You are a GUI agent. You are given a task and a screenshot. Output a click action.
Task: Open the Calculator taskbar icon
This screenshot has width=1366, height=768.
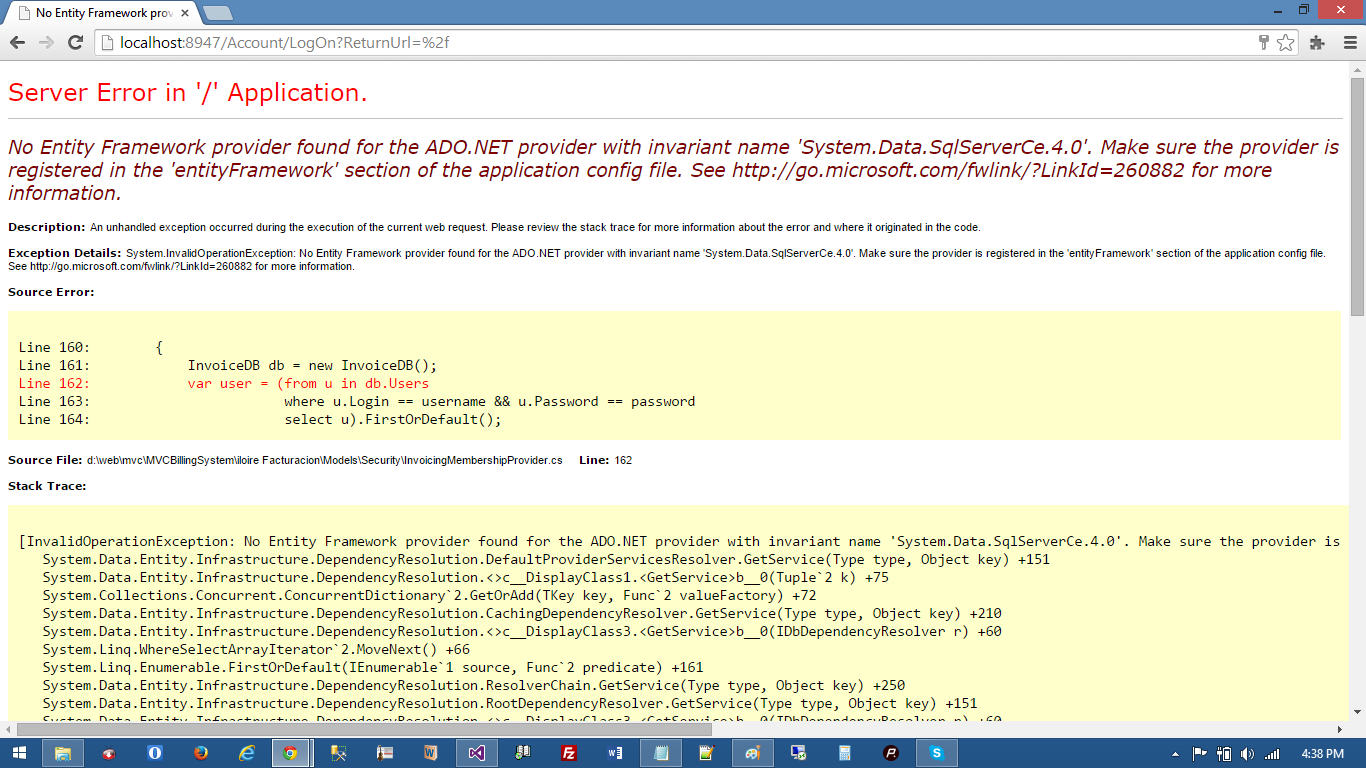845,753
